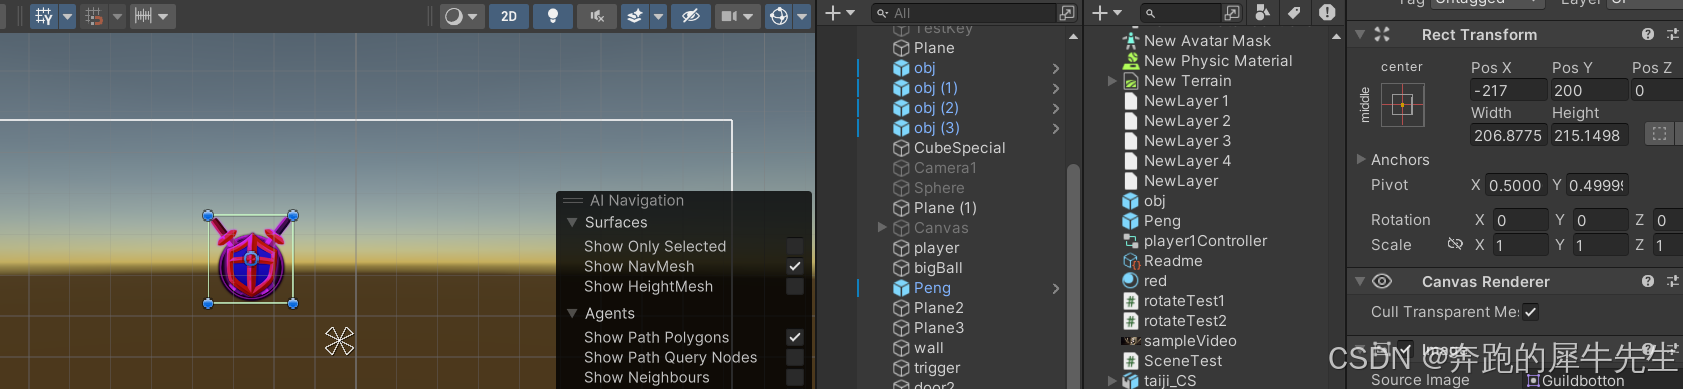Click the search by label tag icon
The image size is (1683, 389).
point(1294,12)
